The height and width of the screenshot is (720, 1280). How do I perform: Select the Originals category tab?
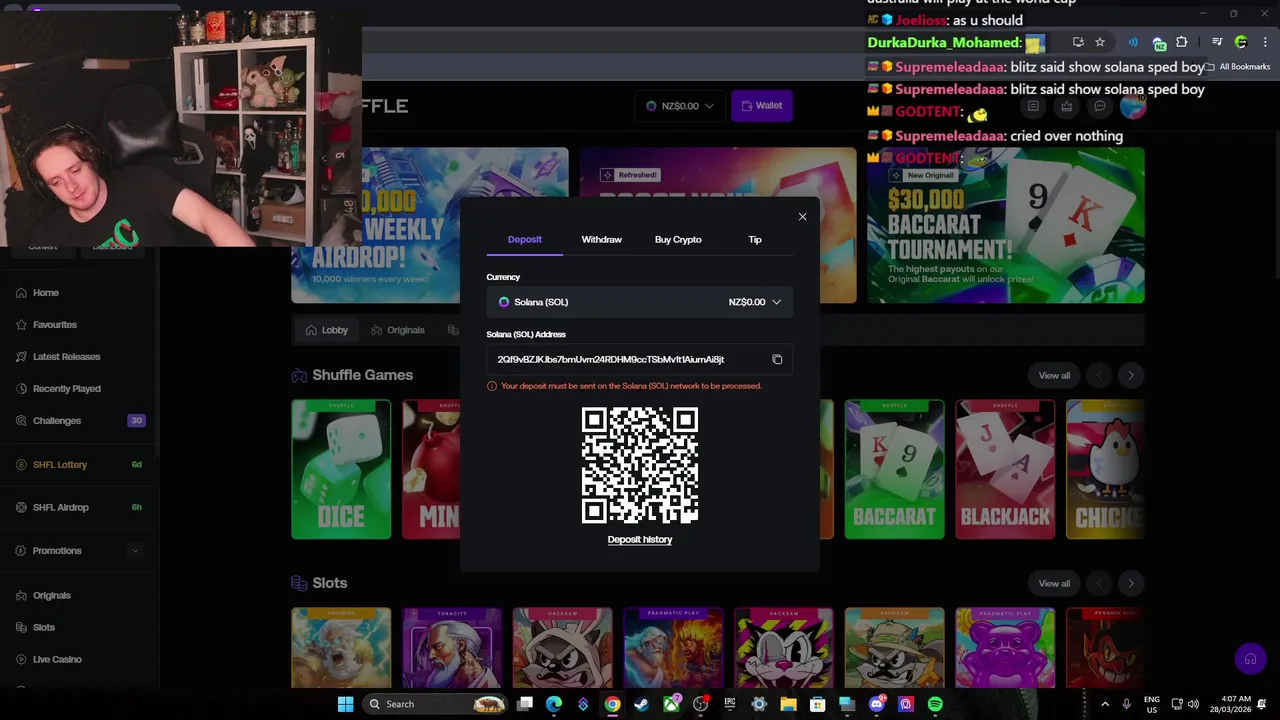397,330
